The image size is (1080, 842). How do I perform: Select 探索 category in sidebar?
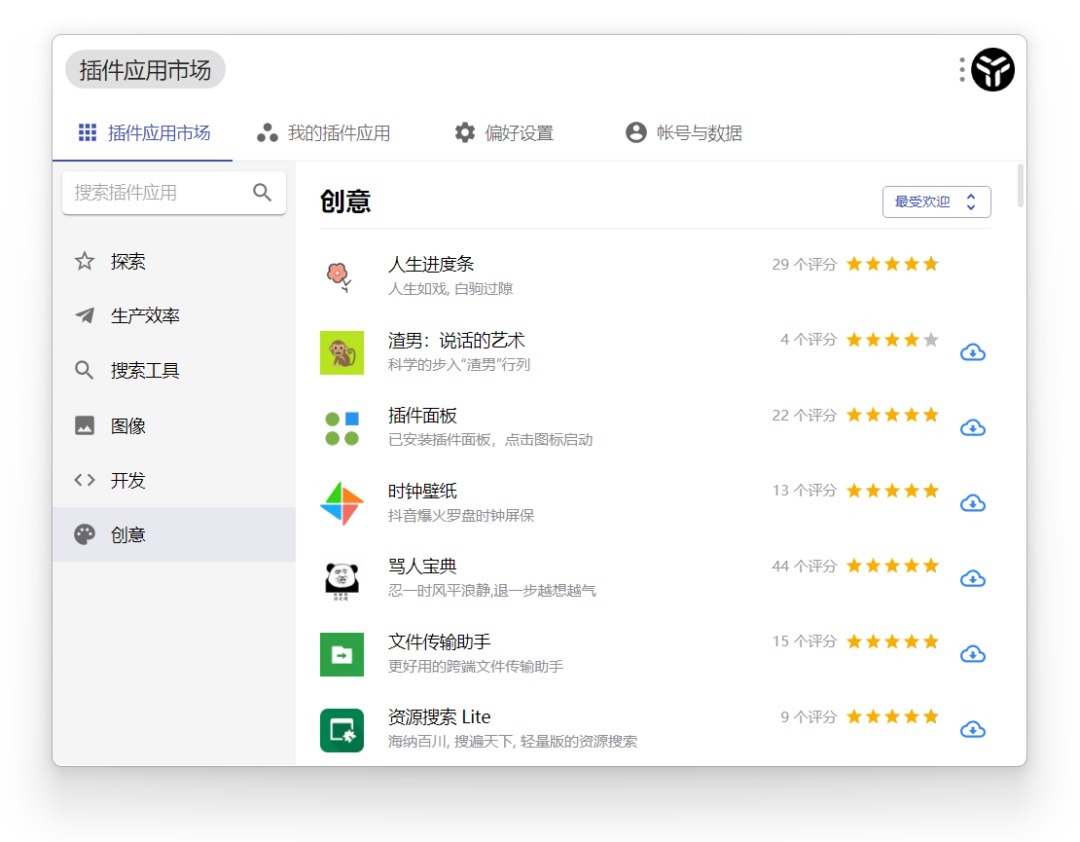128,262
